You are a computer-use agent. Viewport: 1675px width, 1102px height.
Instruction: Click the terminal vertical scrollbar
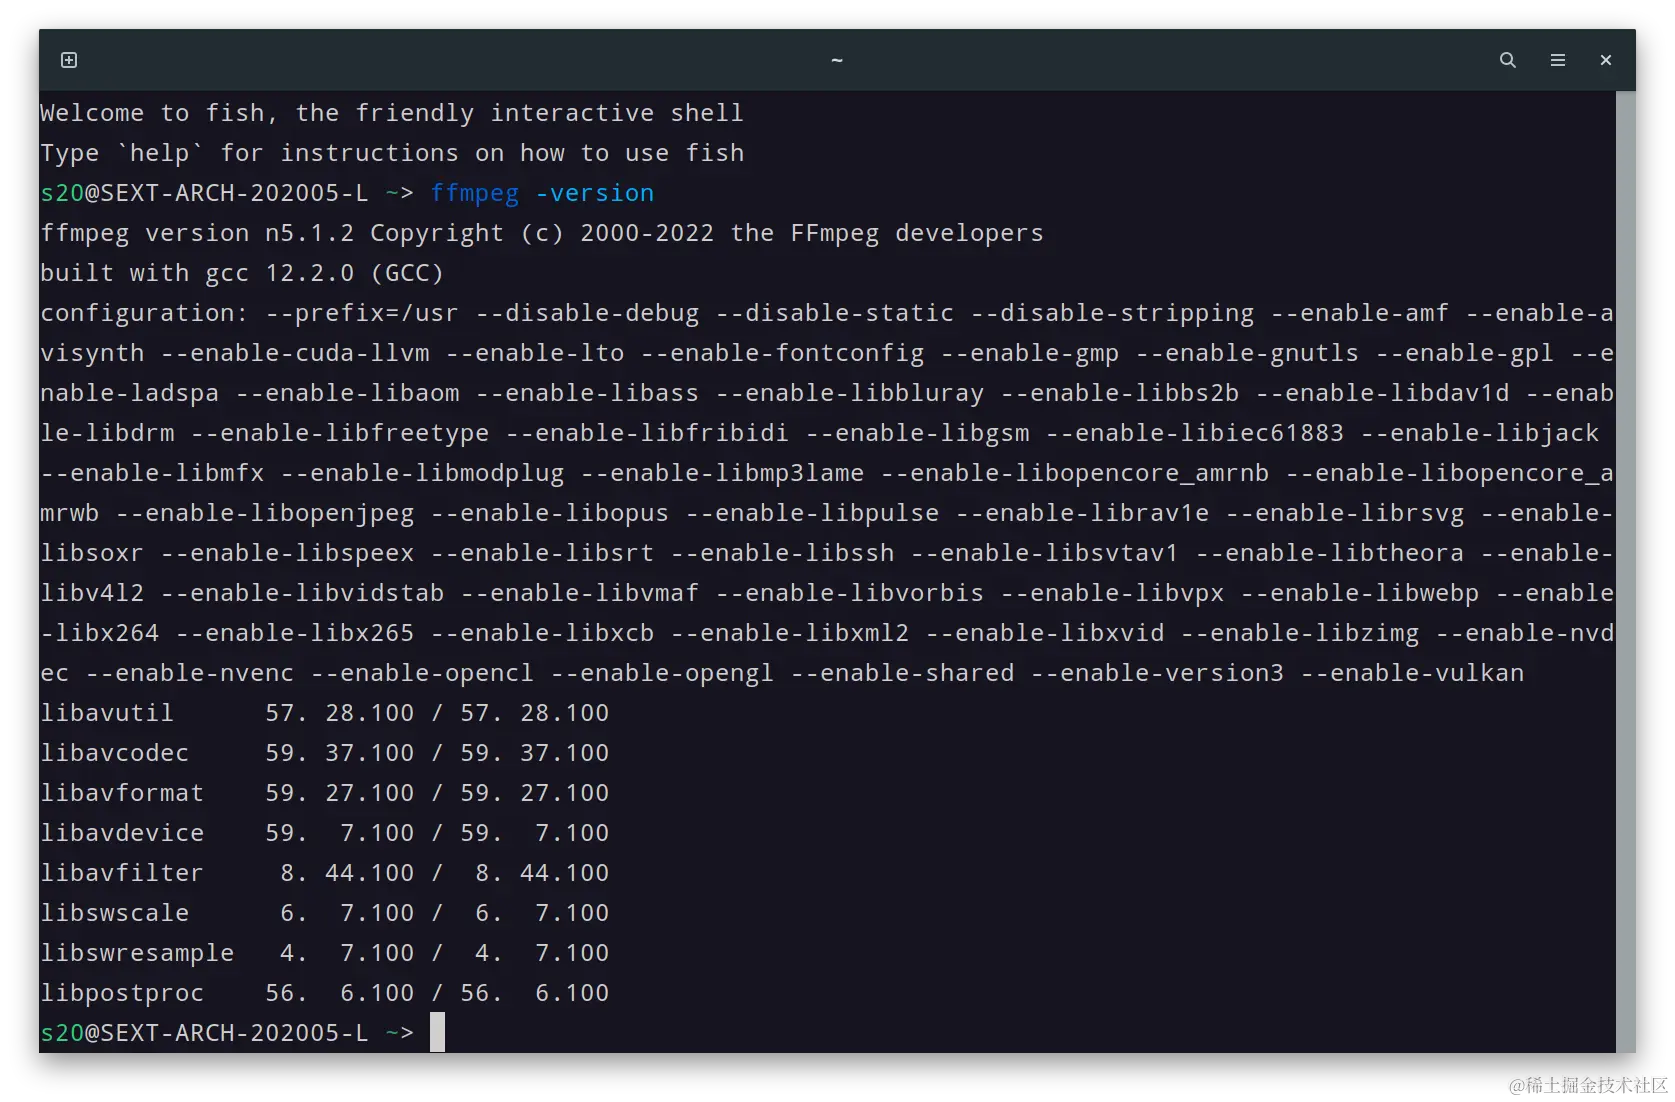1626,571
